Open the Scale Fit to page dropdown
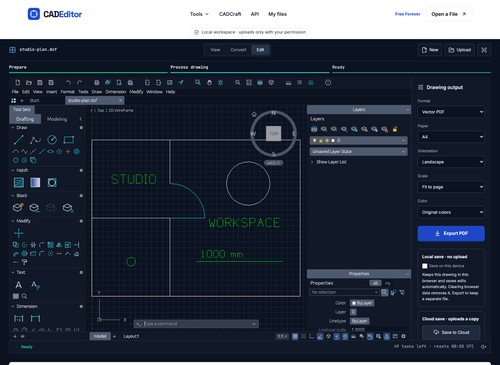The height and width of the screenshot is (365, 500). click(x=451, y=187)
